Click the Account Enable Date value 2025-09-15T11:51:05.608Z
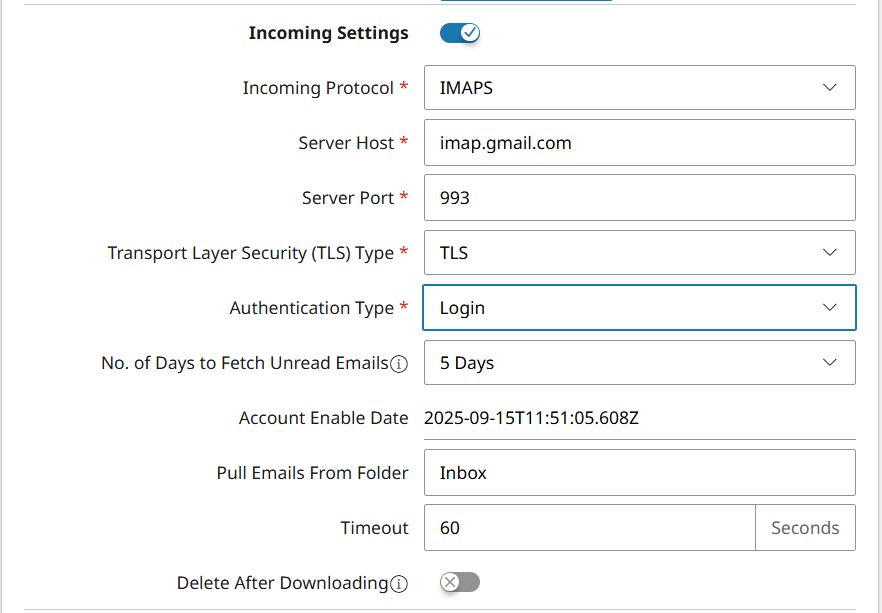The height and width of the screenshot is (613, 882). [x=531, y=418]
